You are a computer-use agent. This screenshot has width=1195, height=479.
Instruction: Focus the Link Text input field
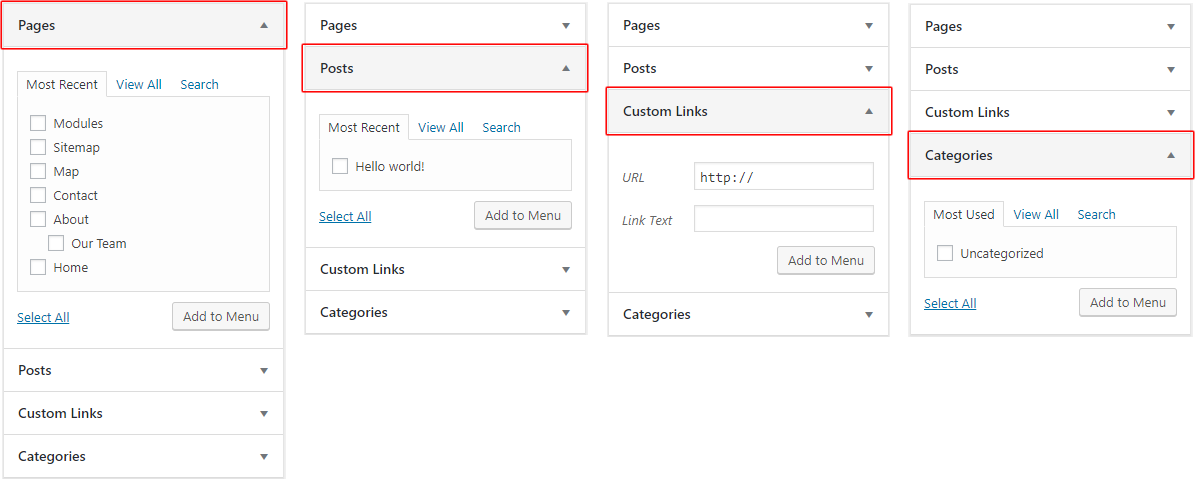click(783, 219)
